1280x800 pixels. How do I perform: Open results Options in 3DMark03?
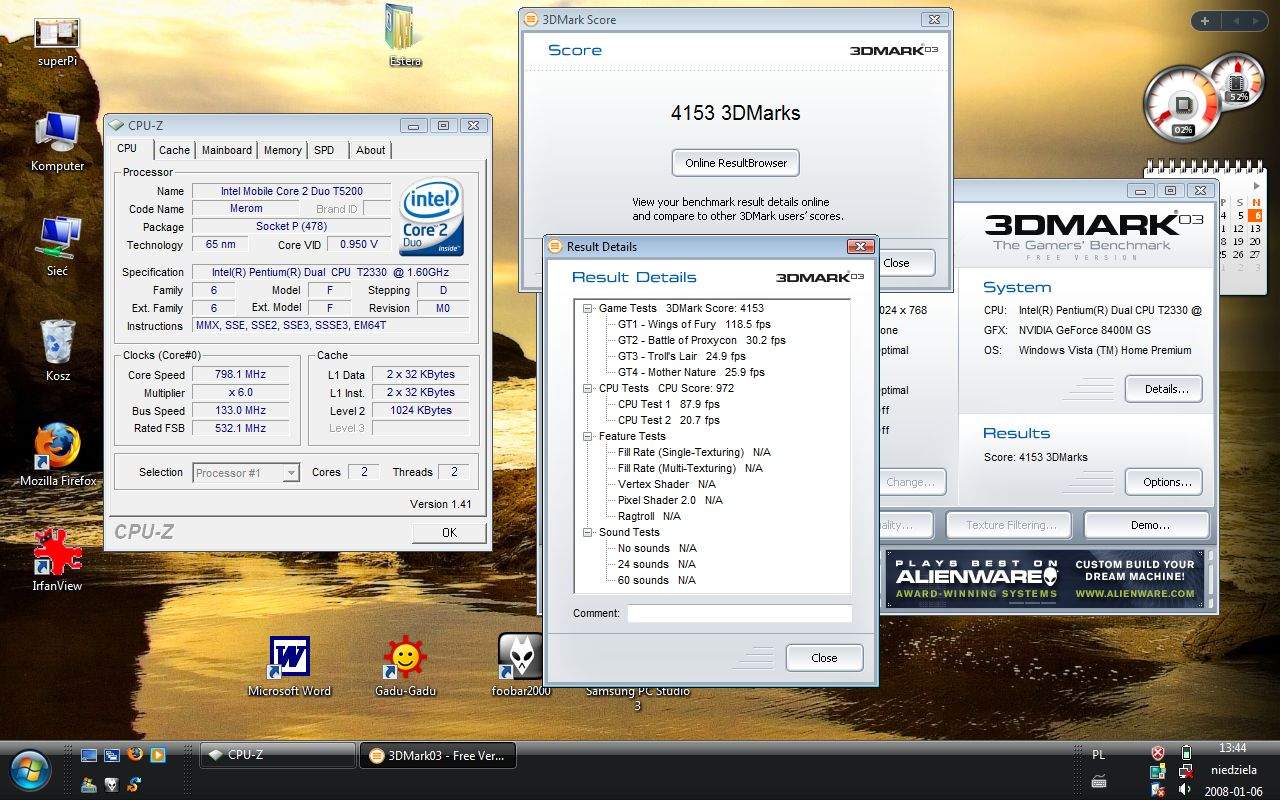[x=1165, y=482]
